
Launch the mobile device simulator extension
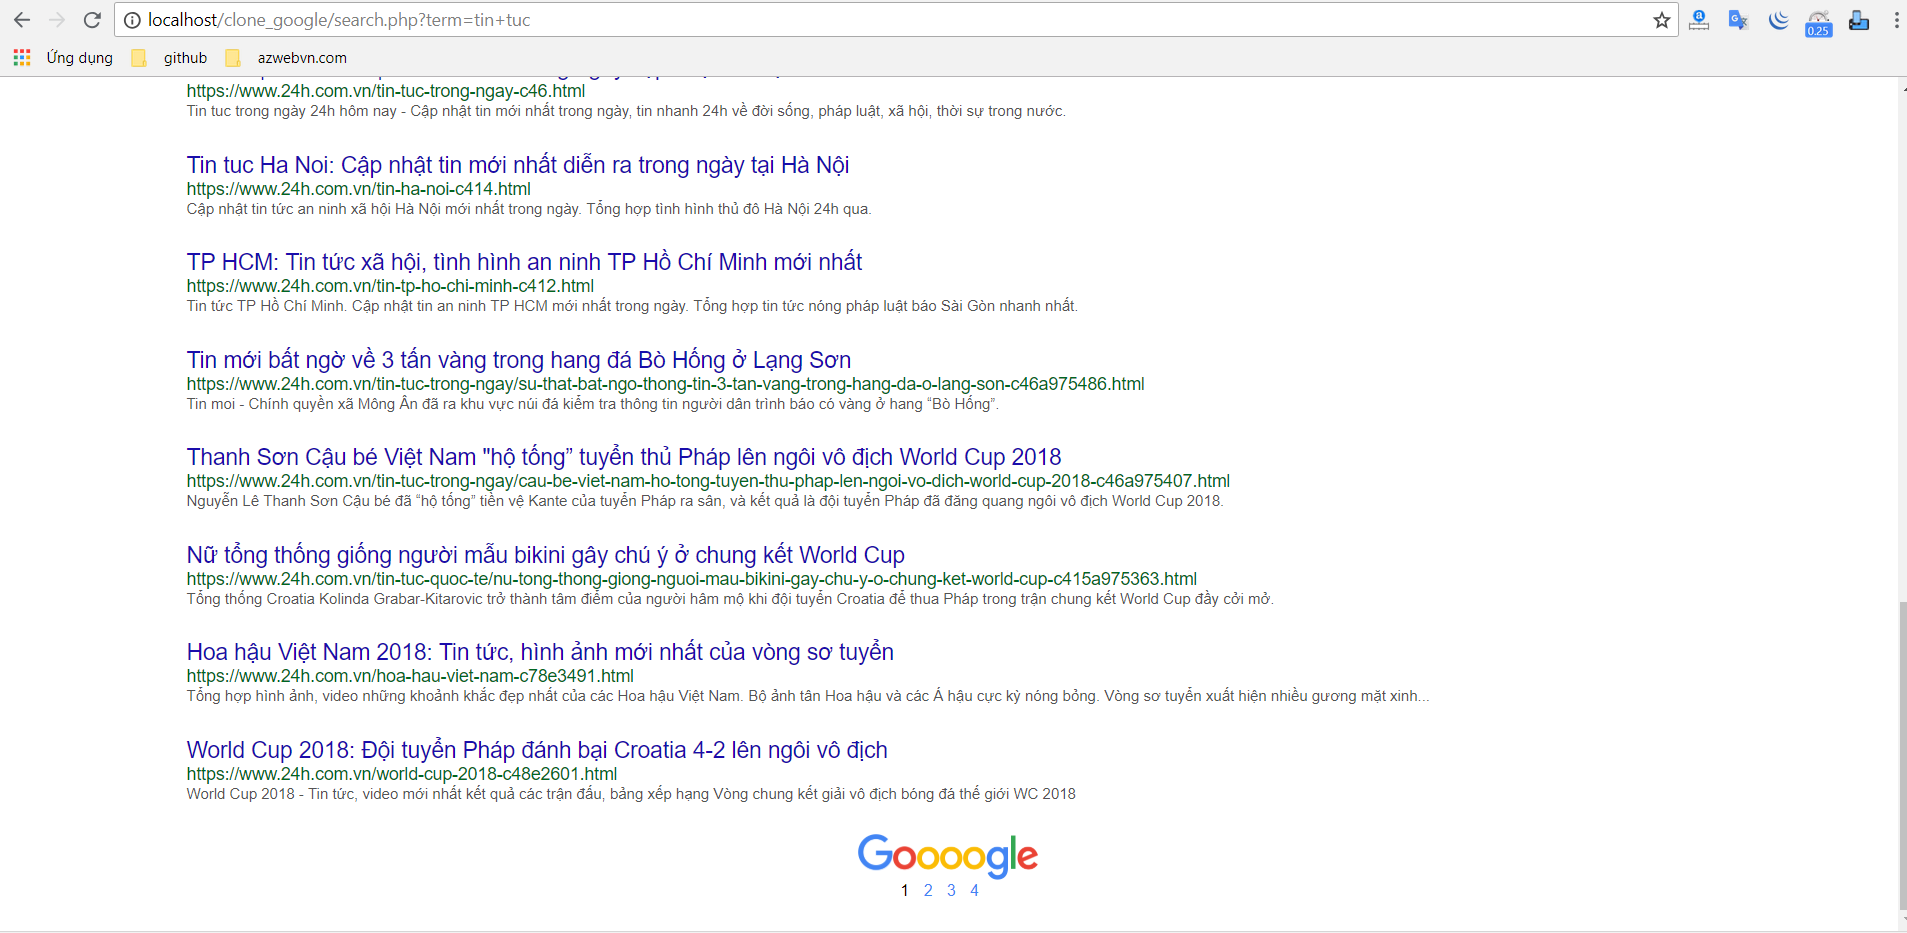point(1859,20)
